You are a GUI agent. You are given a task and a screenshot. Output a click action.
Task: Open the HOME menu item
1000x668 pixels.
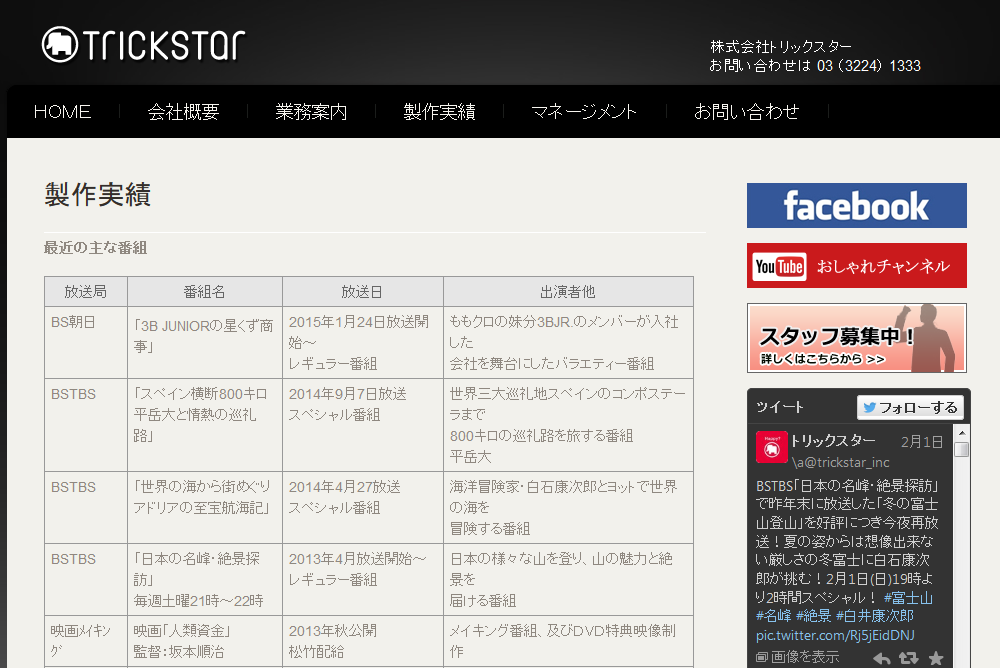coord(62,112)
